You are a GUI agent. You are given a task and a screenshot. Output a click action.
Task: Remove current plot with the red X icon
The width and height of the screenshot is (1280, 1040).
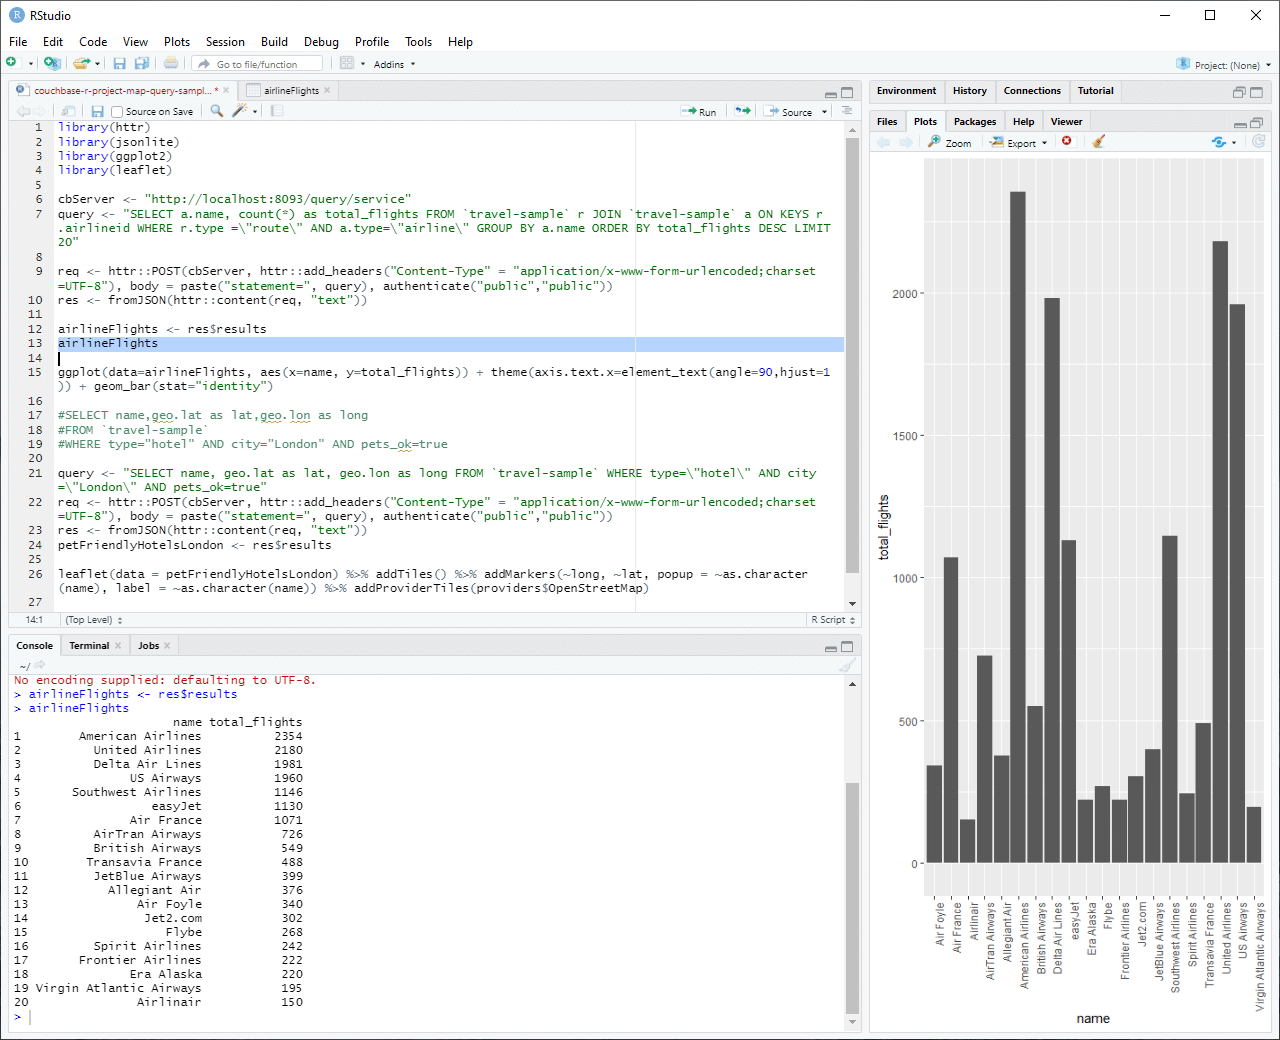click(1067, 142)
